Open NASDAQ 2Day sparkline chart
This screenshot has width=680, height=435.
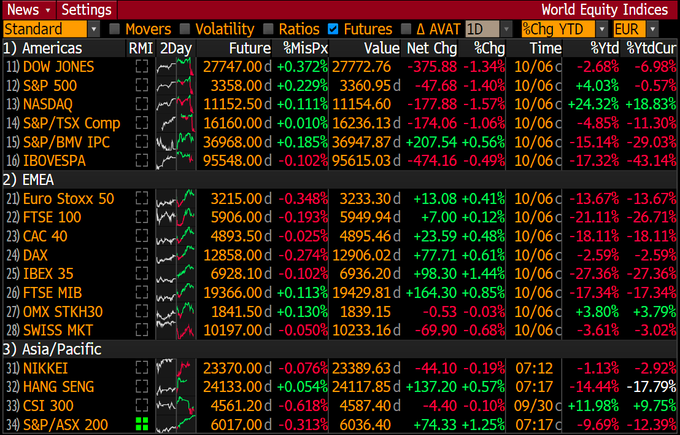[176, 104]
